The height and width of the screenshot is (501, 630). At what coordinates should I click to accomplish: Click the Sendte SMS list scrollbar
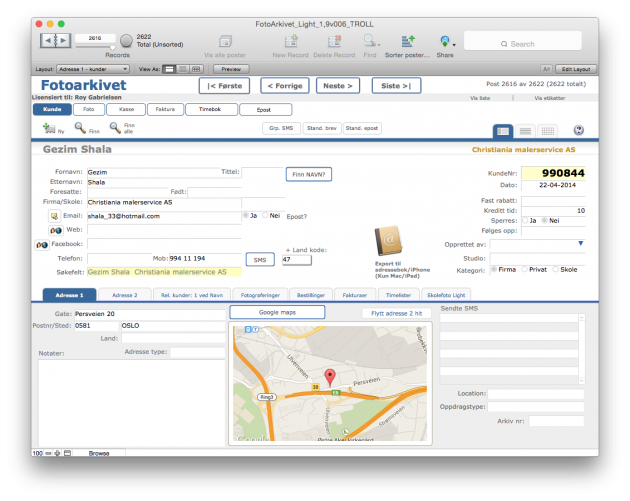click(581, 349)
